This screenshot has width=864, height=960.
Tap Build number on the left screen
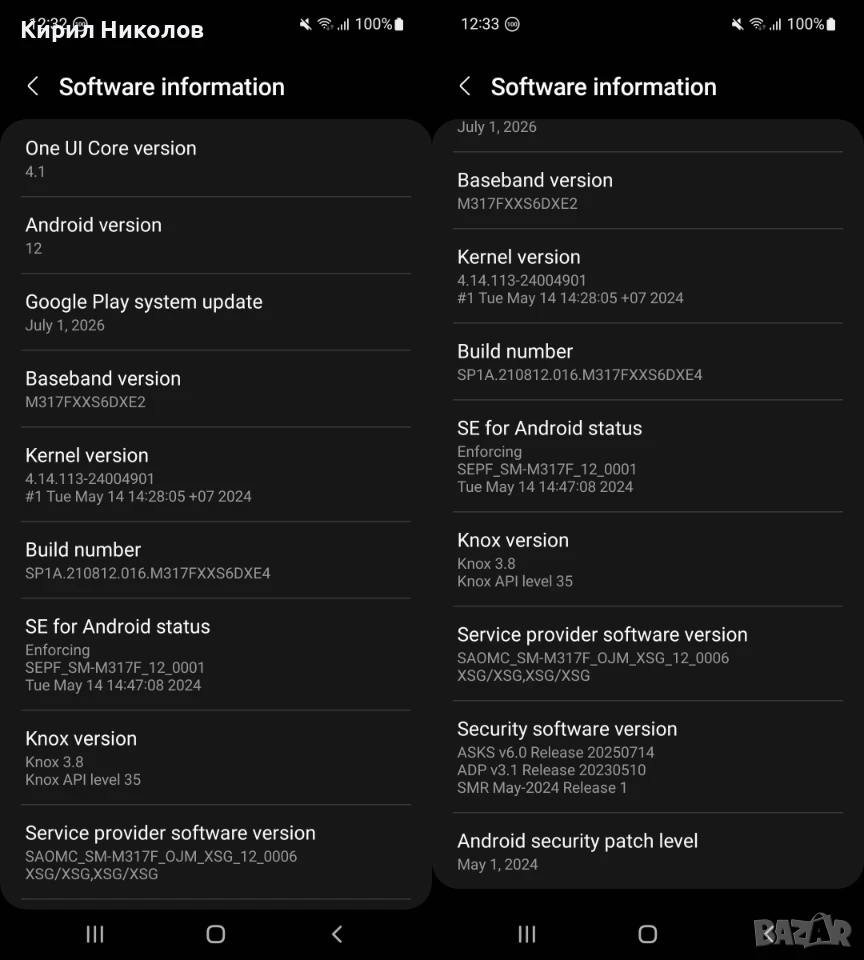[216, 560]
